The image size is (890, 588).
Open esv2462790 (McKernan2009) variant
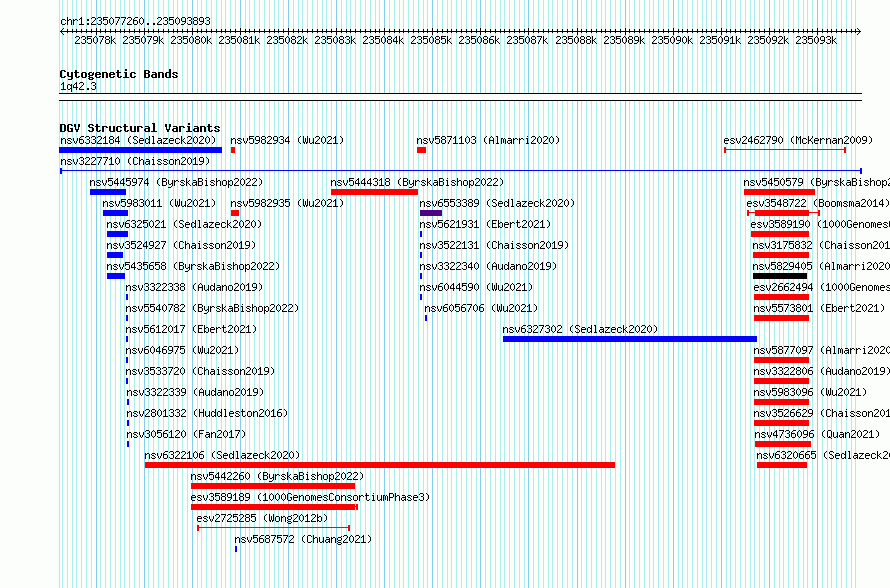pos(798,140)
